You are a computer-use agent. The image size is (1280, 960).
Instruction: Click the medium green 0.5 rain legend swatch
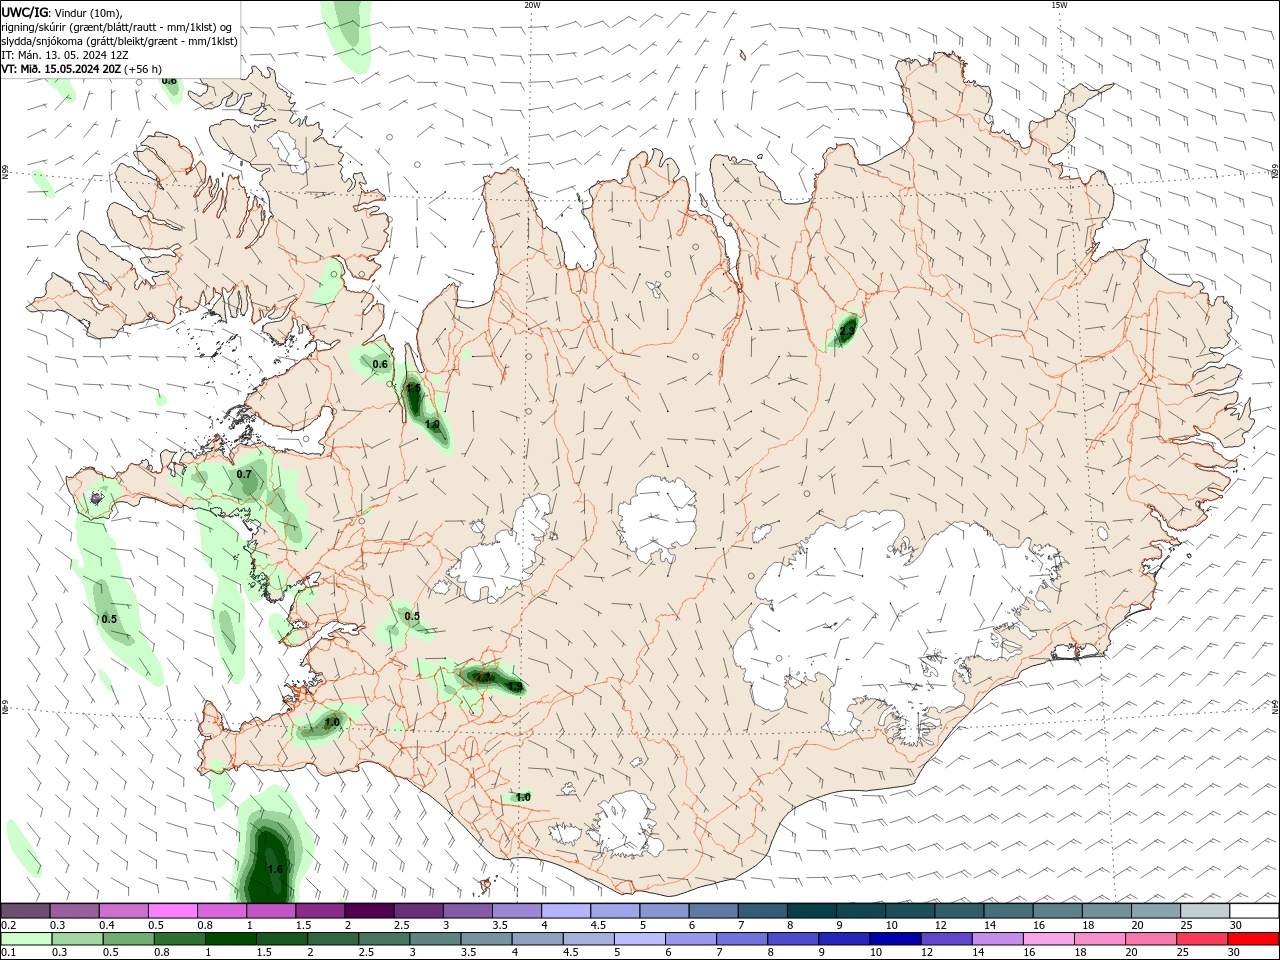click(127, 939)
